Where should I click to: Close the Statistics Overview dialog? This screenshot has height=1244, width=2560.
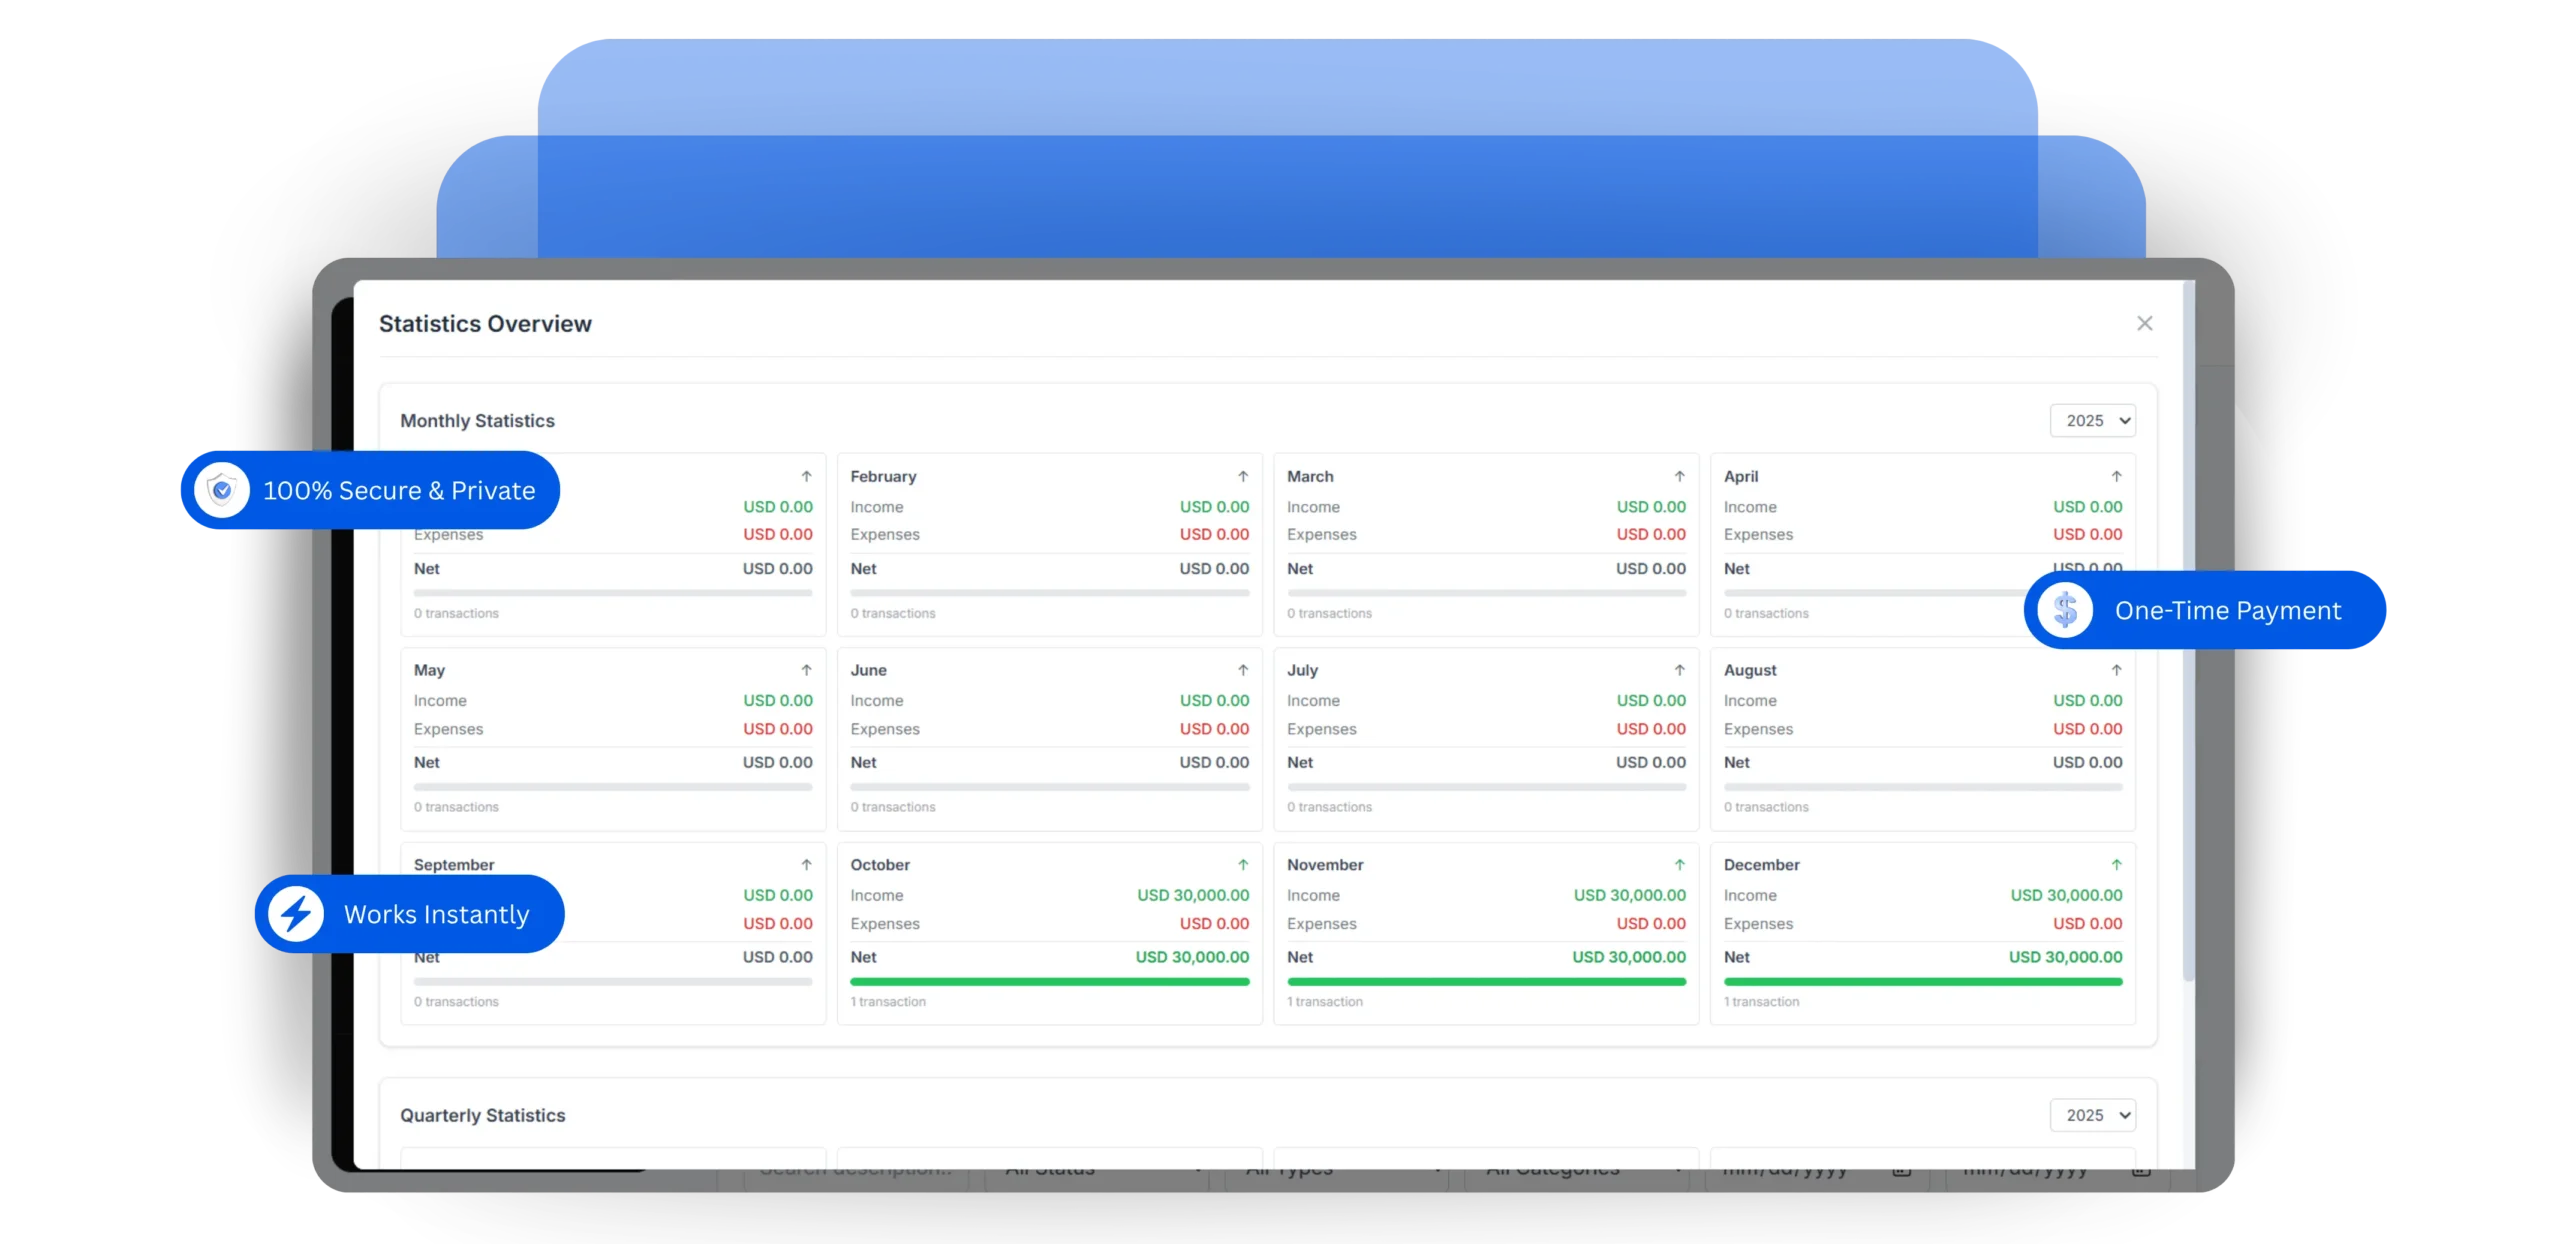tap(2145, 323)
